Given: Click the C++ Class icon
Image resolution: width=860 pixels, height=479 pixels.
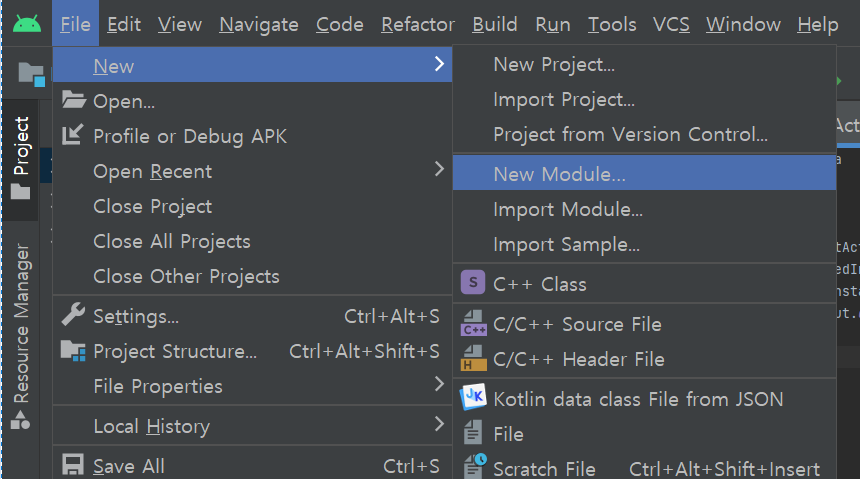Looking at the screenshot, I should pyautogui.click(x=473, y=284).
